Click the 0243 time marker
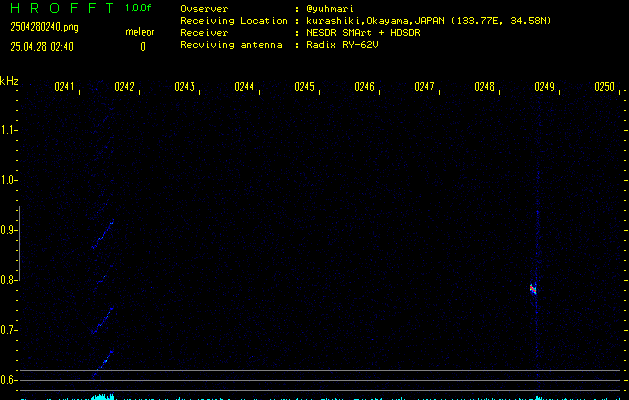The image size is (629, 400). (x=185, y=87)
